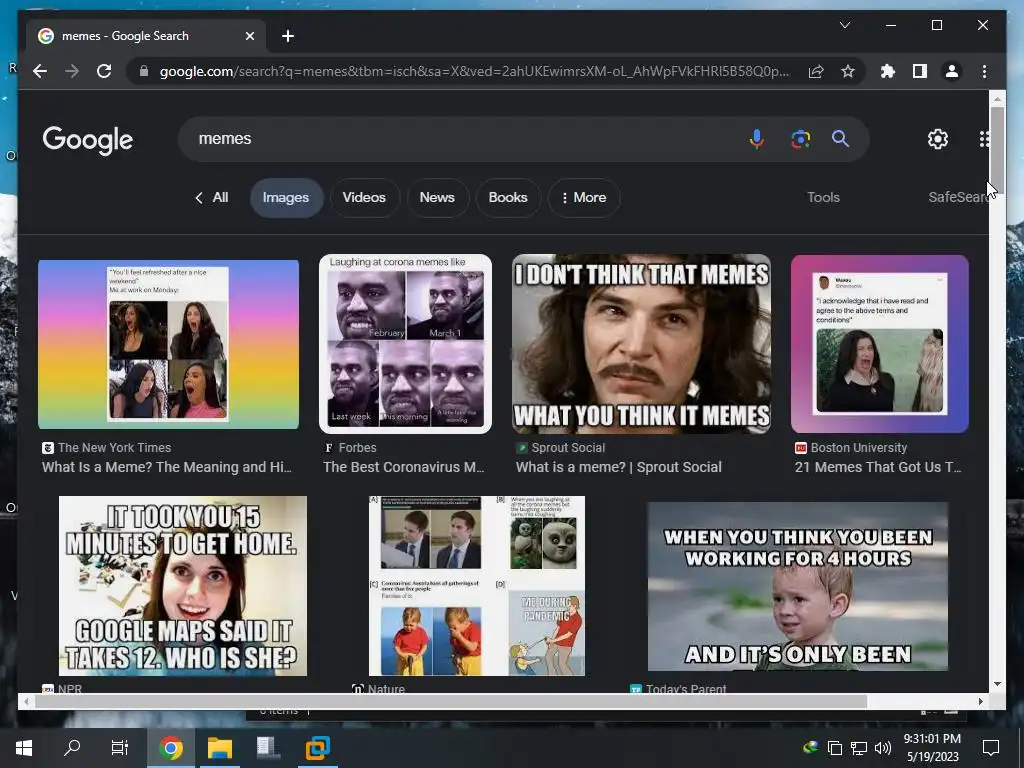The height and width of the screenshot is (768, 1024).
Task: Open the Extensions puzzle-piece menu
Action: coord(888,71)
